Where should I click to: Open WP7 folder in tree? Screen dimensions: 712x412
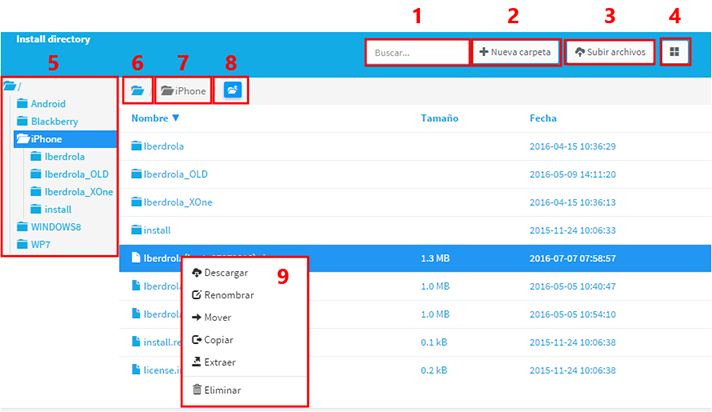coord(33,244)
